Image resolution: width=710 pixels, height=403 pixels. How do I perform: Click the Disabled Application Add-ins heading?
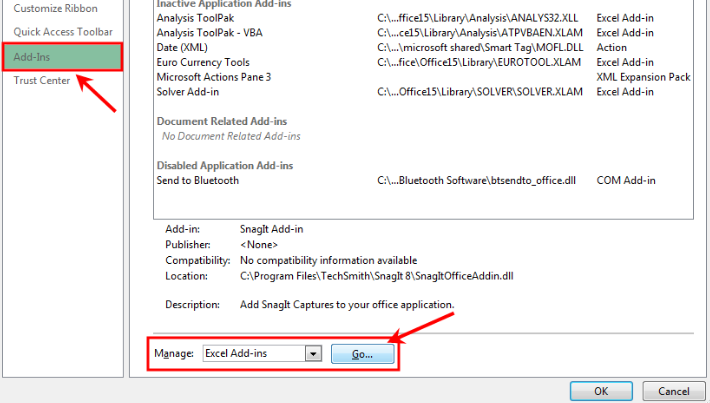(x=225, y=166)
